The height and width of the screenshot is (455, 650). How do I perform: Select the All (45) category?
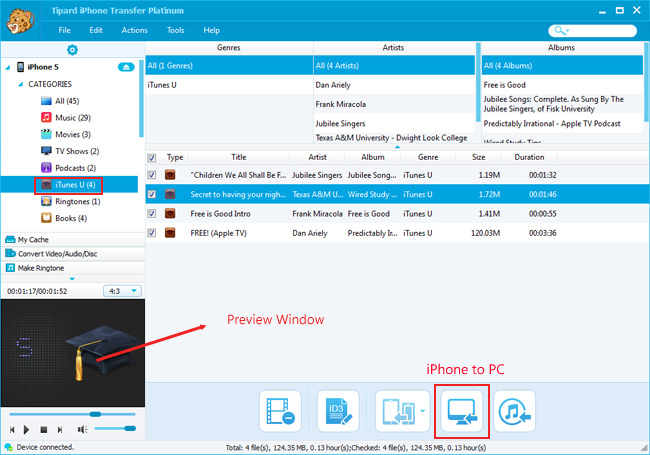(x=67, y=101)
